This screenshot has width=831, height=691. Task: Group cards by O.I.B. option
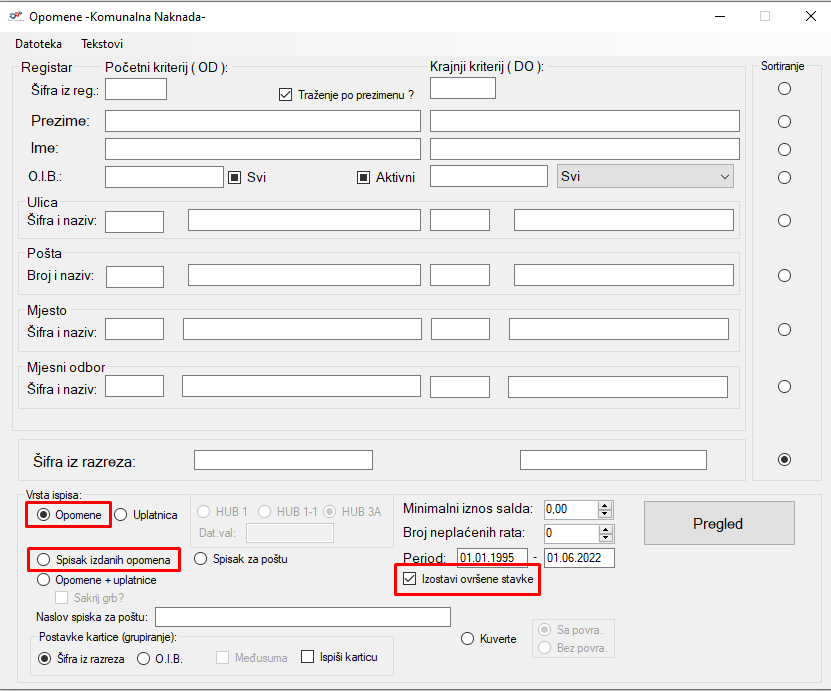(x=143, y=658)
